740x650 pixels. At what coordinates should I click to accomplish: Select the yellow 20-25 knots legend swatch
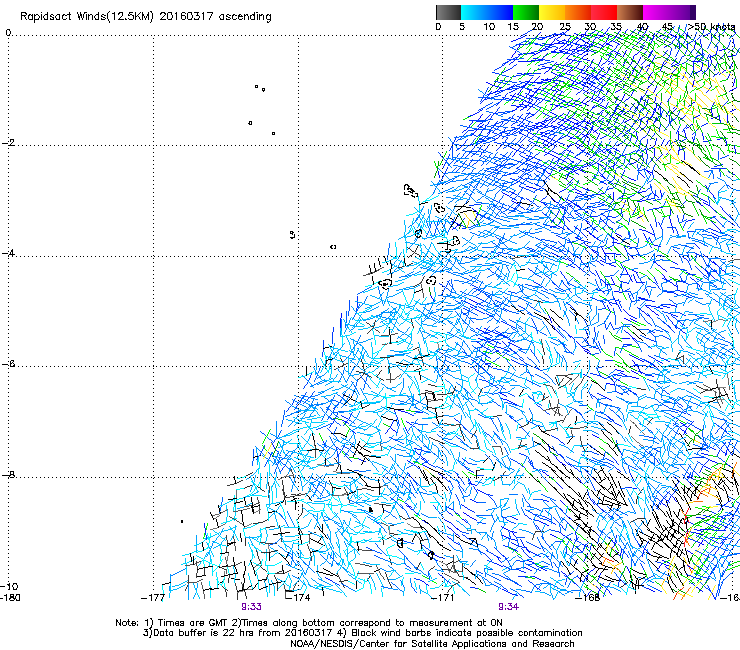coord(552,12)
